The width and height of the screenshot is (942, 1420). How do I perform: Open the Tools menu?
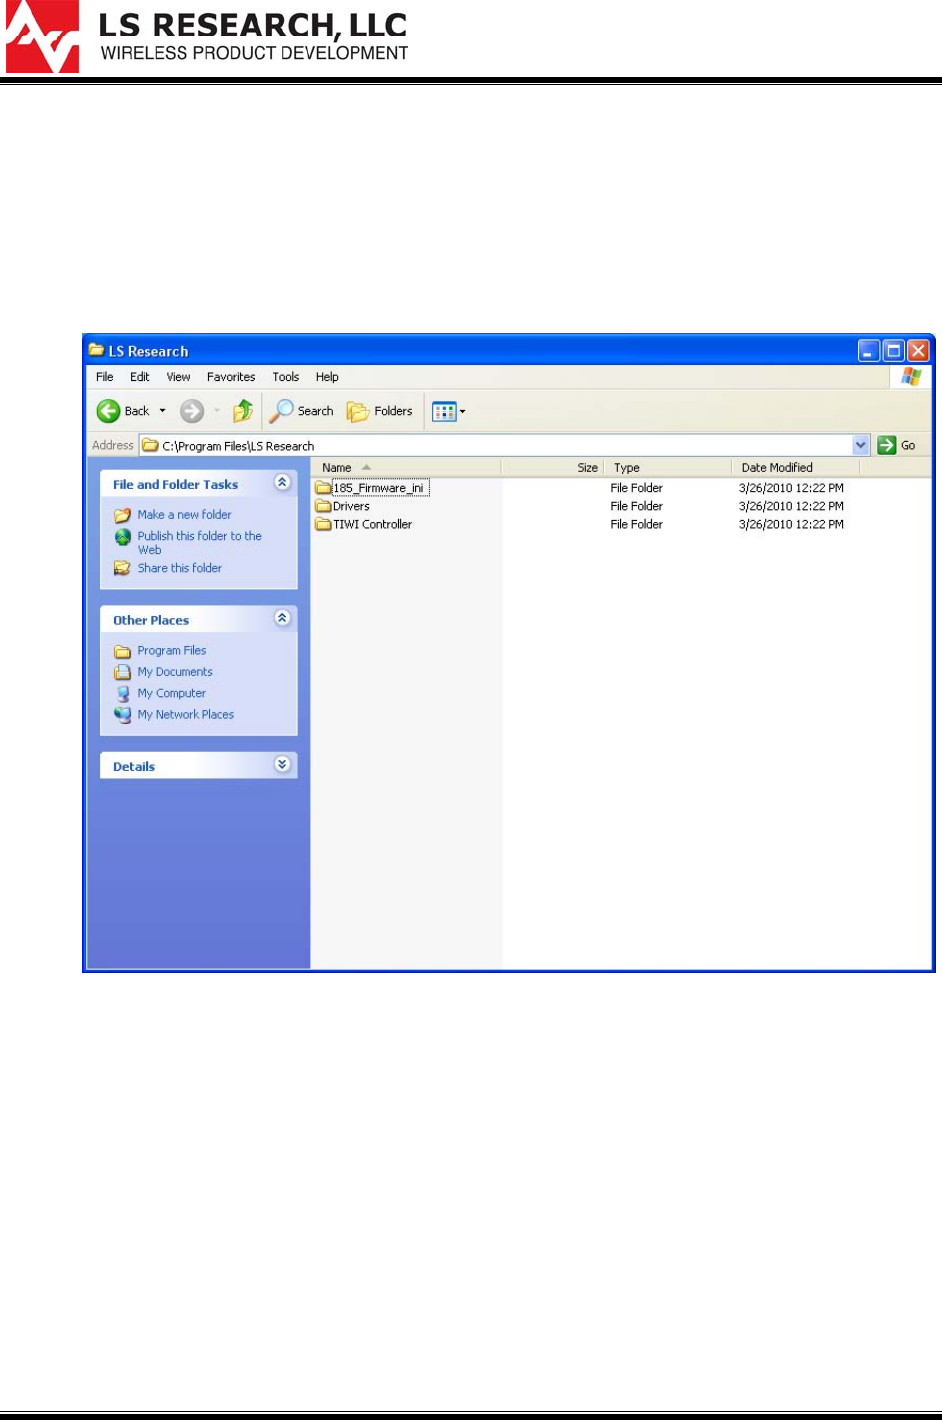click(x=286, y=377)
